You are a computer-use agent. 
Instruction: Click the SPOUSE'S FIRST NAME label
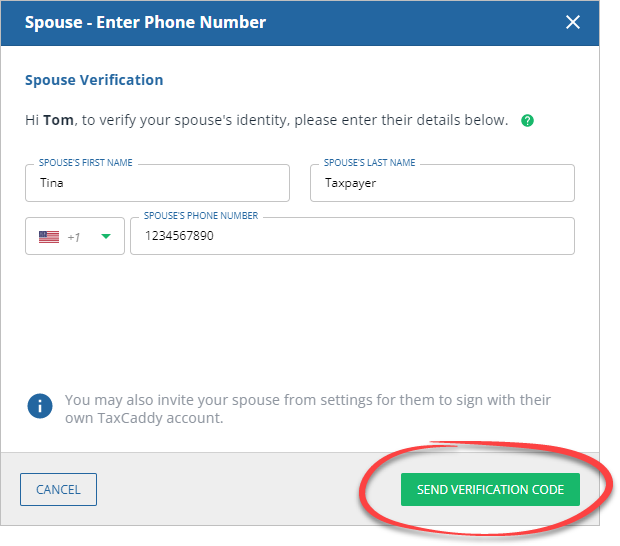[86, 163]
